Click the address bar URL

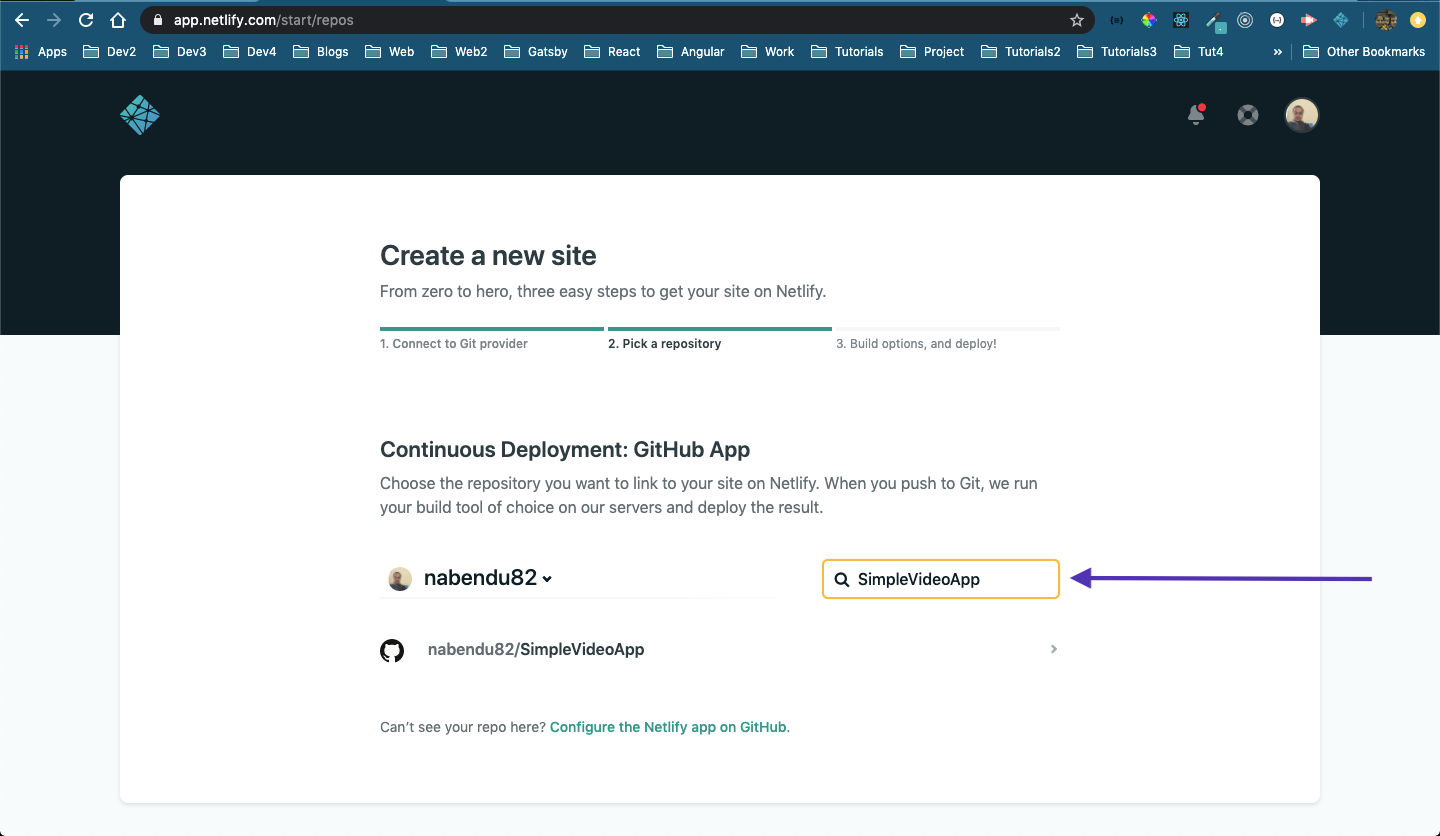pyautogui.click(x=263, y=20)
